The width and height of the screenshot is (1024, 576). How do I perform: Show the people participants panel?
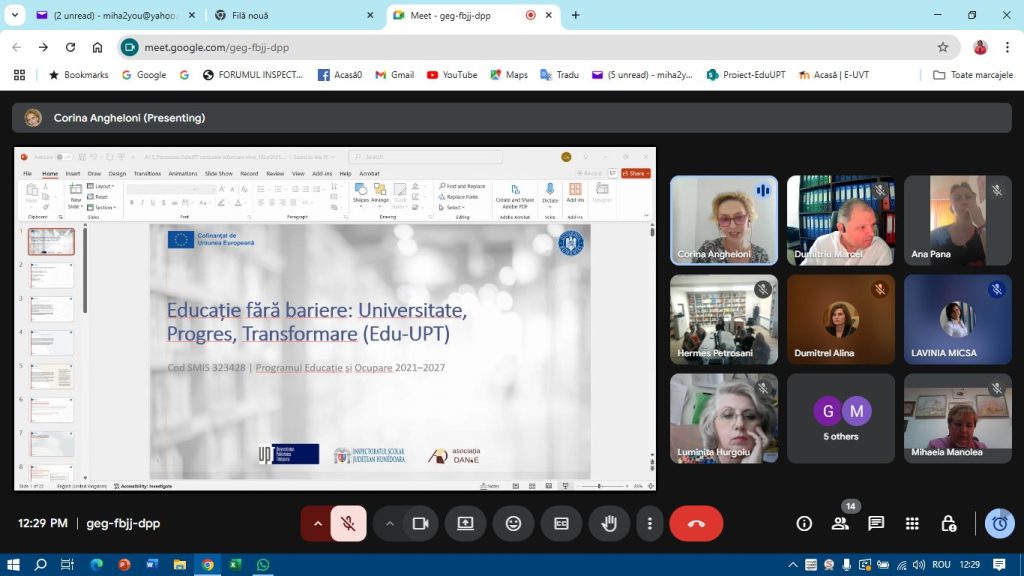(x=840, y=523)
